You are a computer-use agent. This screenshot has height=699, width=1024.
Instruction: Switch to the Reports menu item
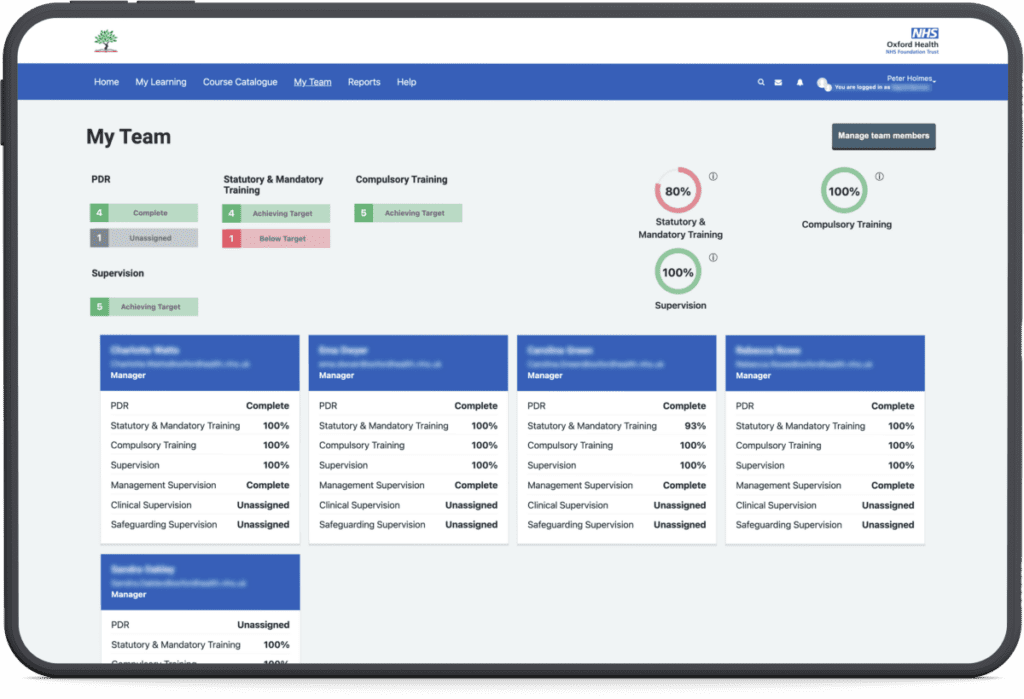click(364, 82)
